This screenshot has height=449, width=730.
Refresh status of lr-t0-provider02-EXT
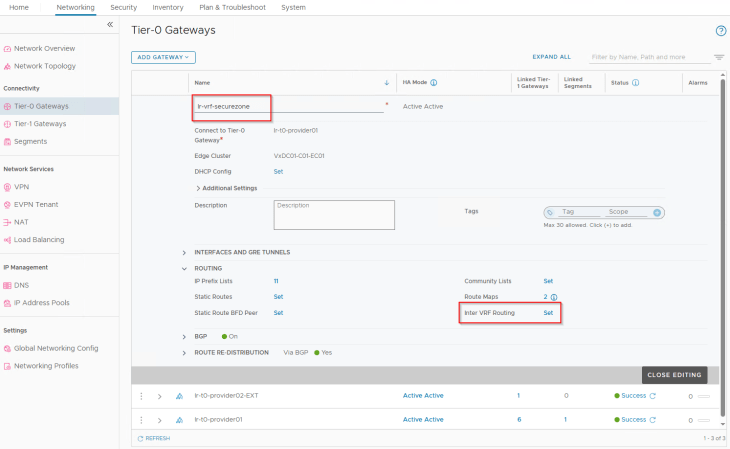point(653,396)
